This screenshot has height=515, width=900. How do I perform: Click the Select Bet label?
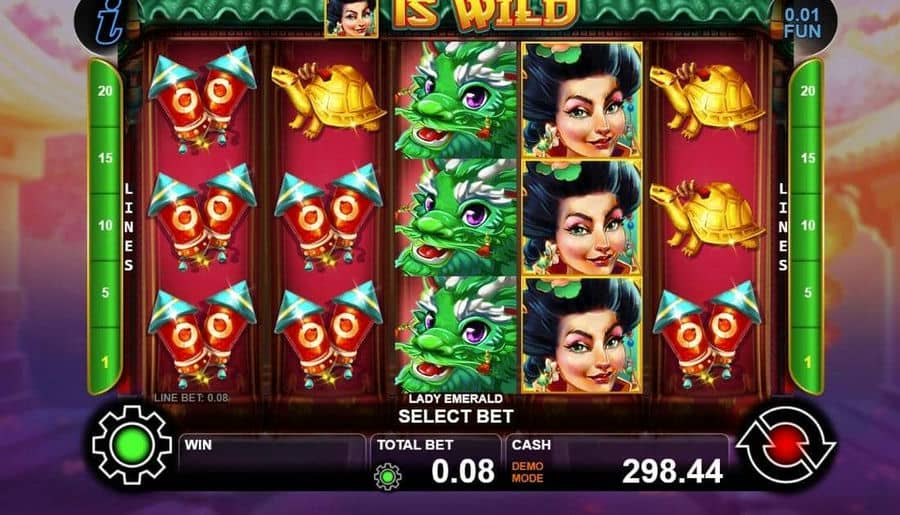pos(456,416)
